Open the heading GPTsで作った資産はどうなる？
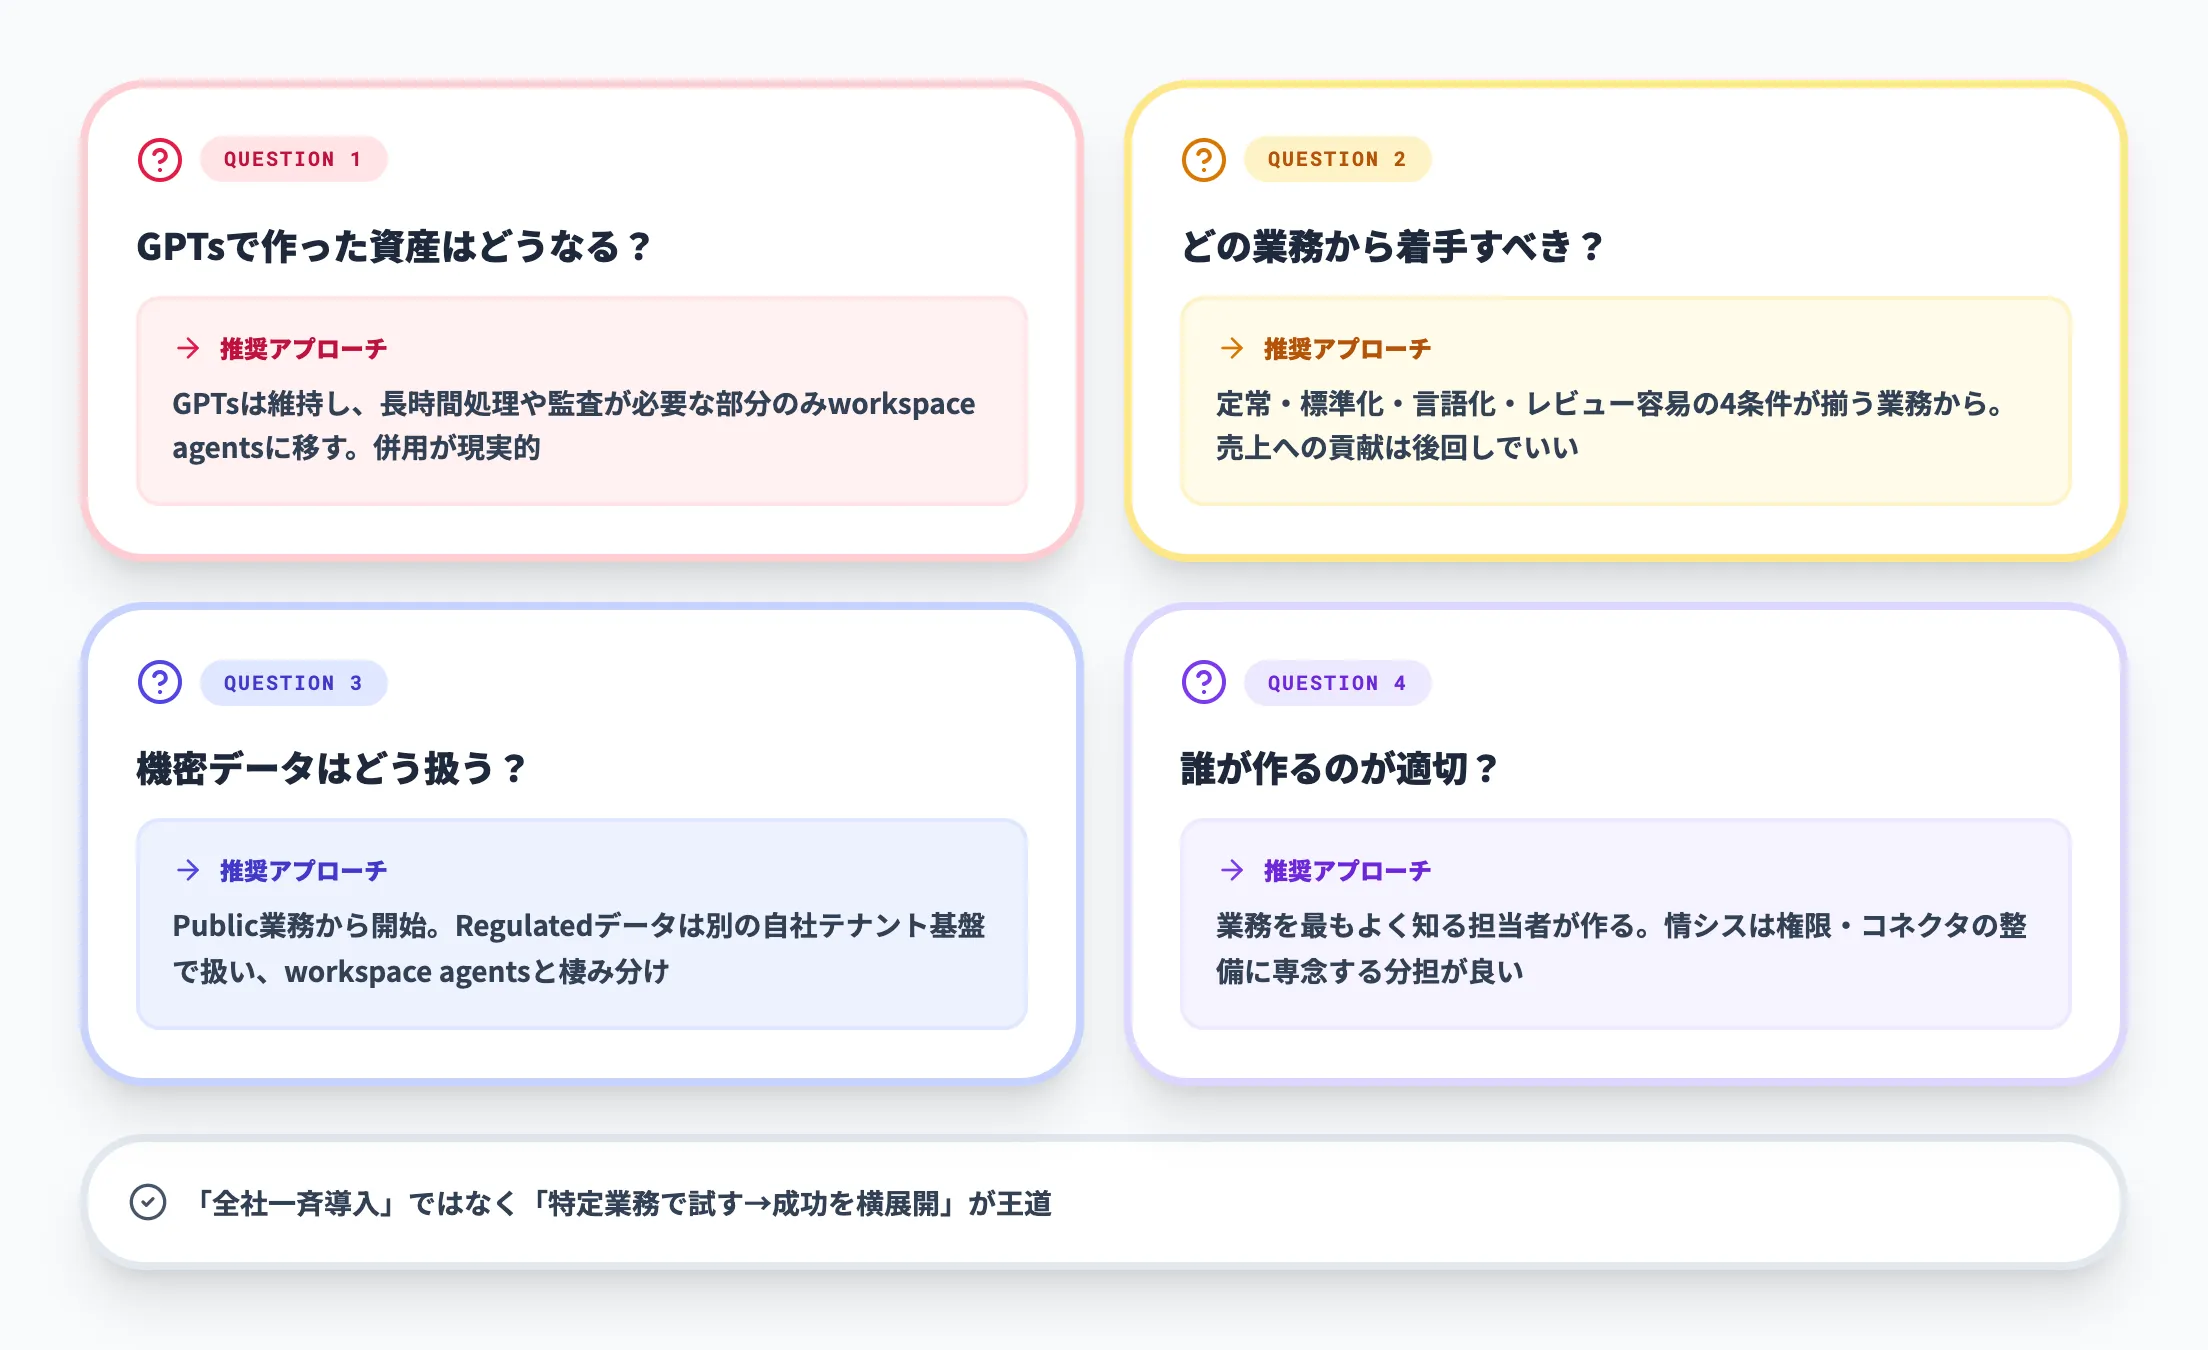 point(393,245)
